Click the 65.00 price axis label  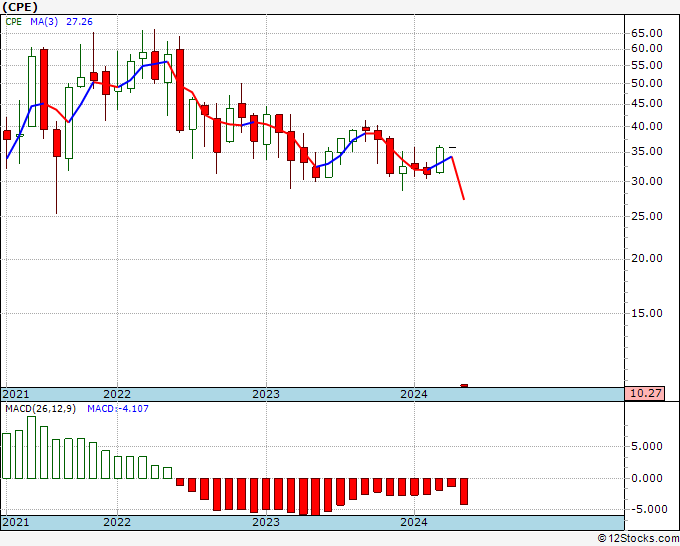[x=647, y=33]
